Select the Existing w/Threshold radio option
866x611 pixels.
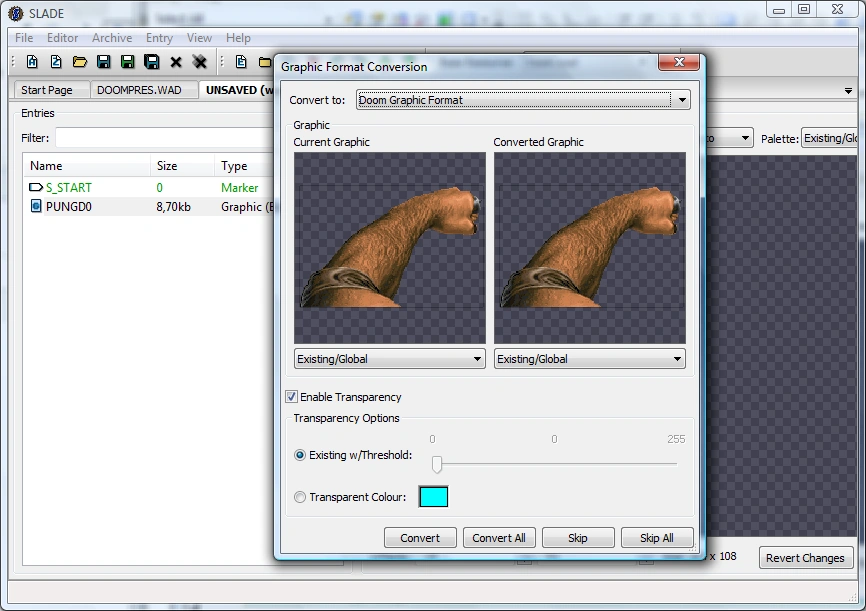coord(300,455)
